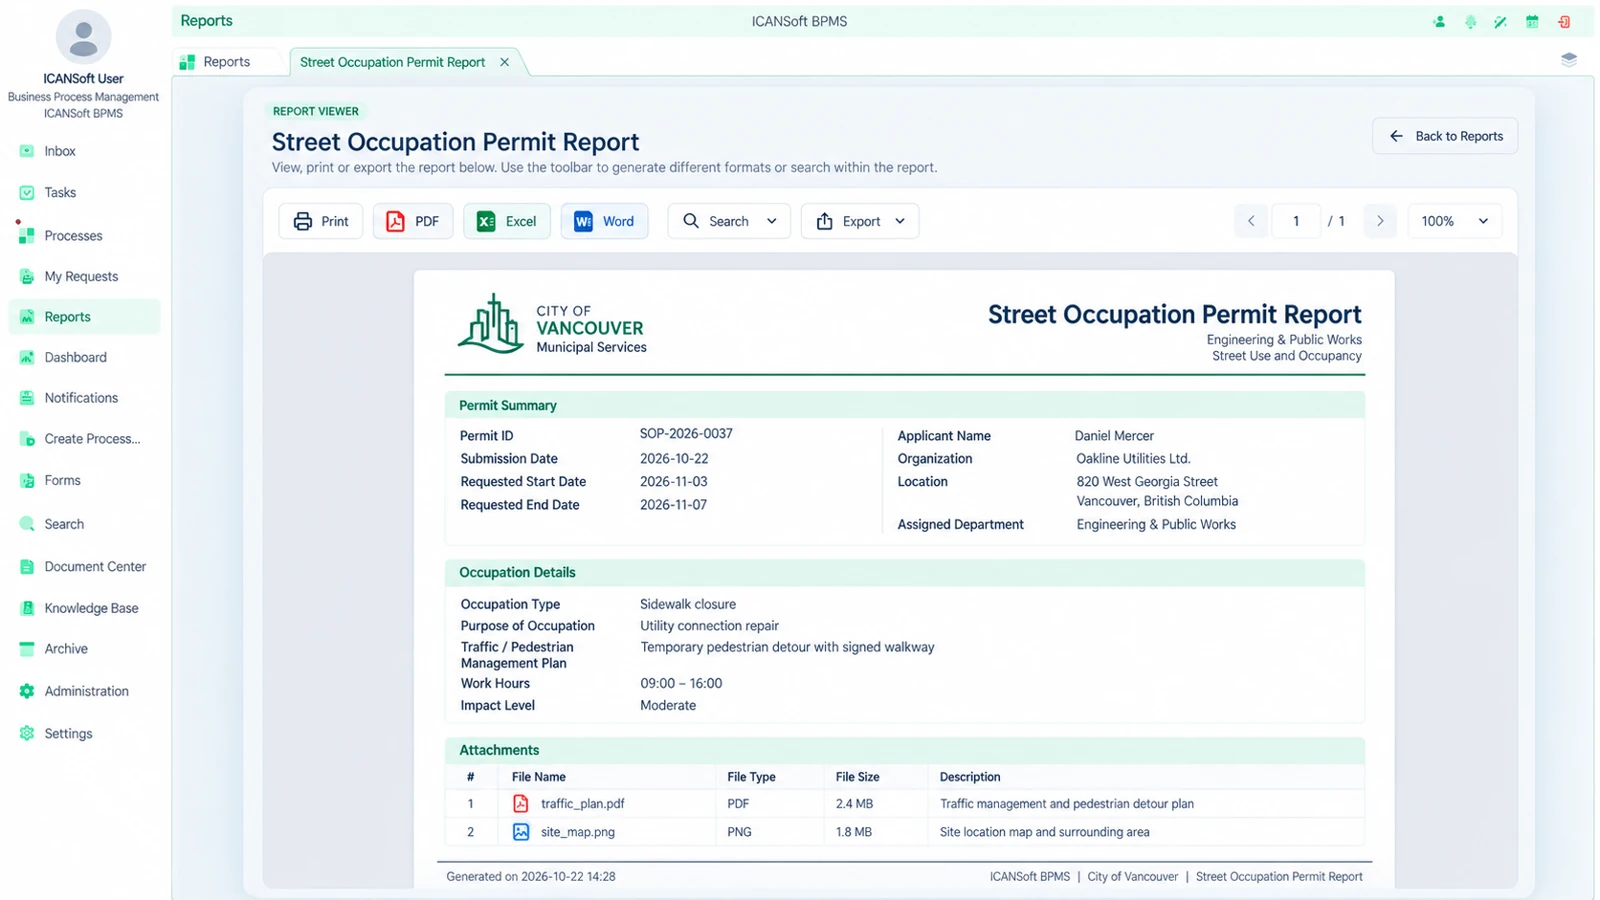
Task: Click the traffic_plan.pdf file icon
Action: tap(521, 803)
